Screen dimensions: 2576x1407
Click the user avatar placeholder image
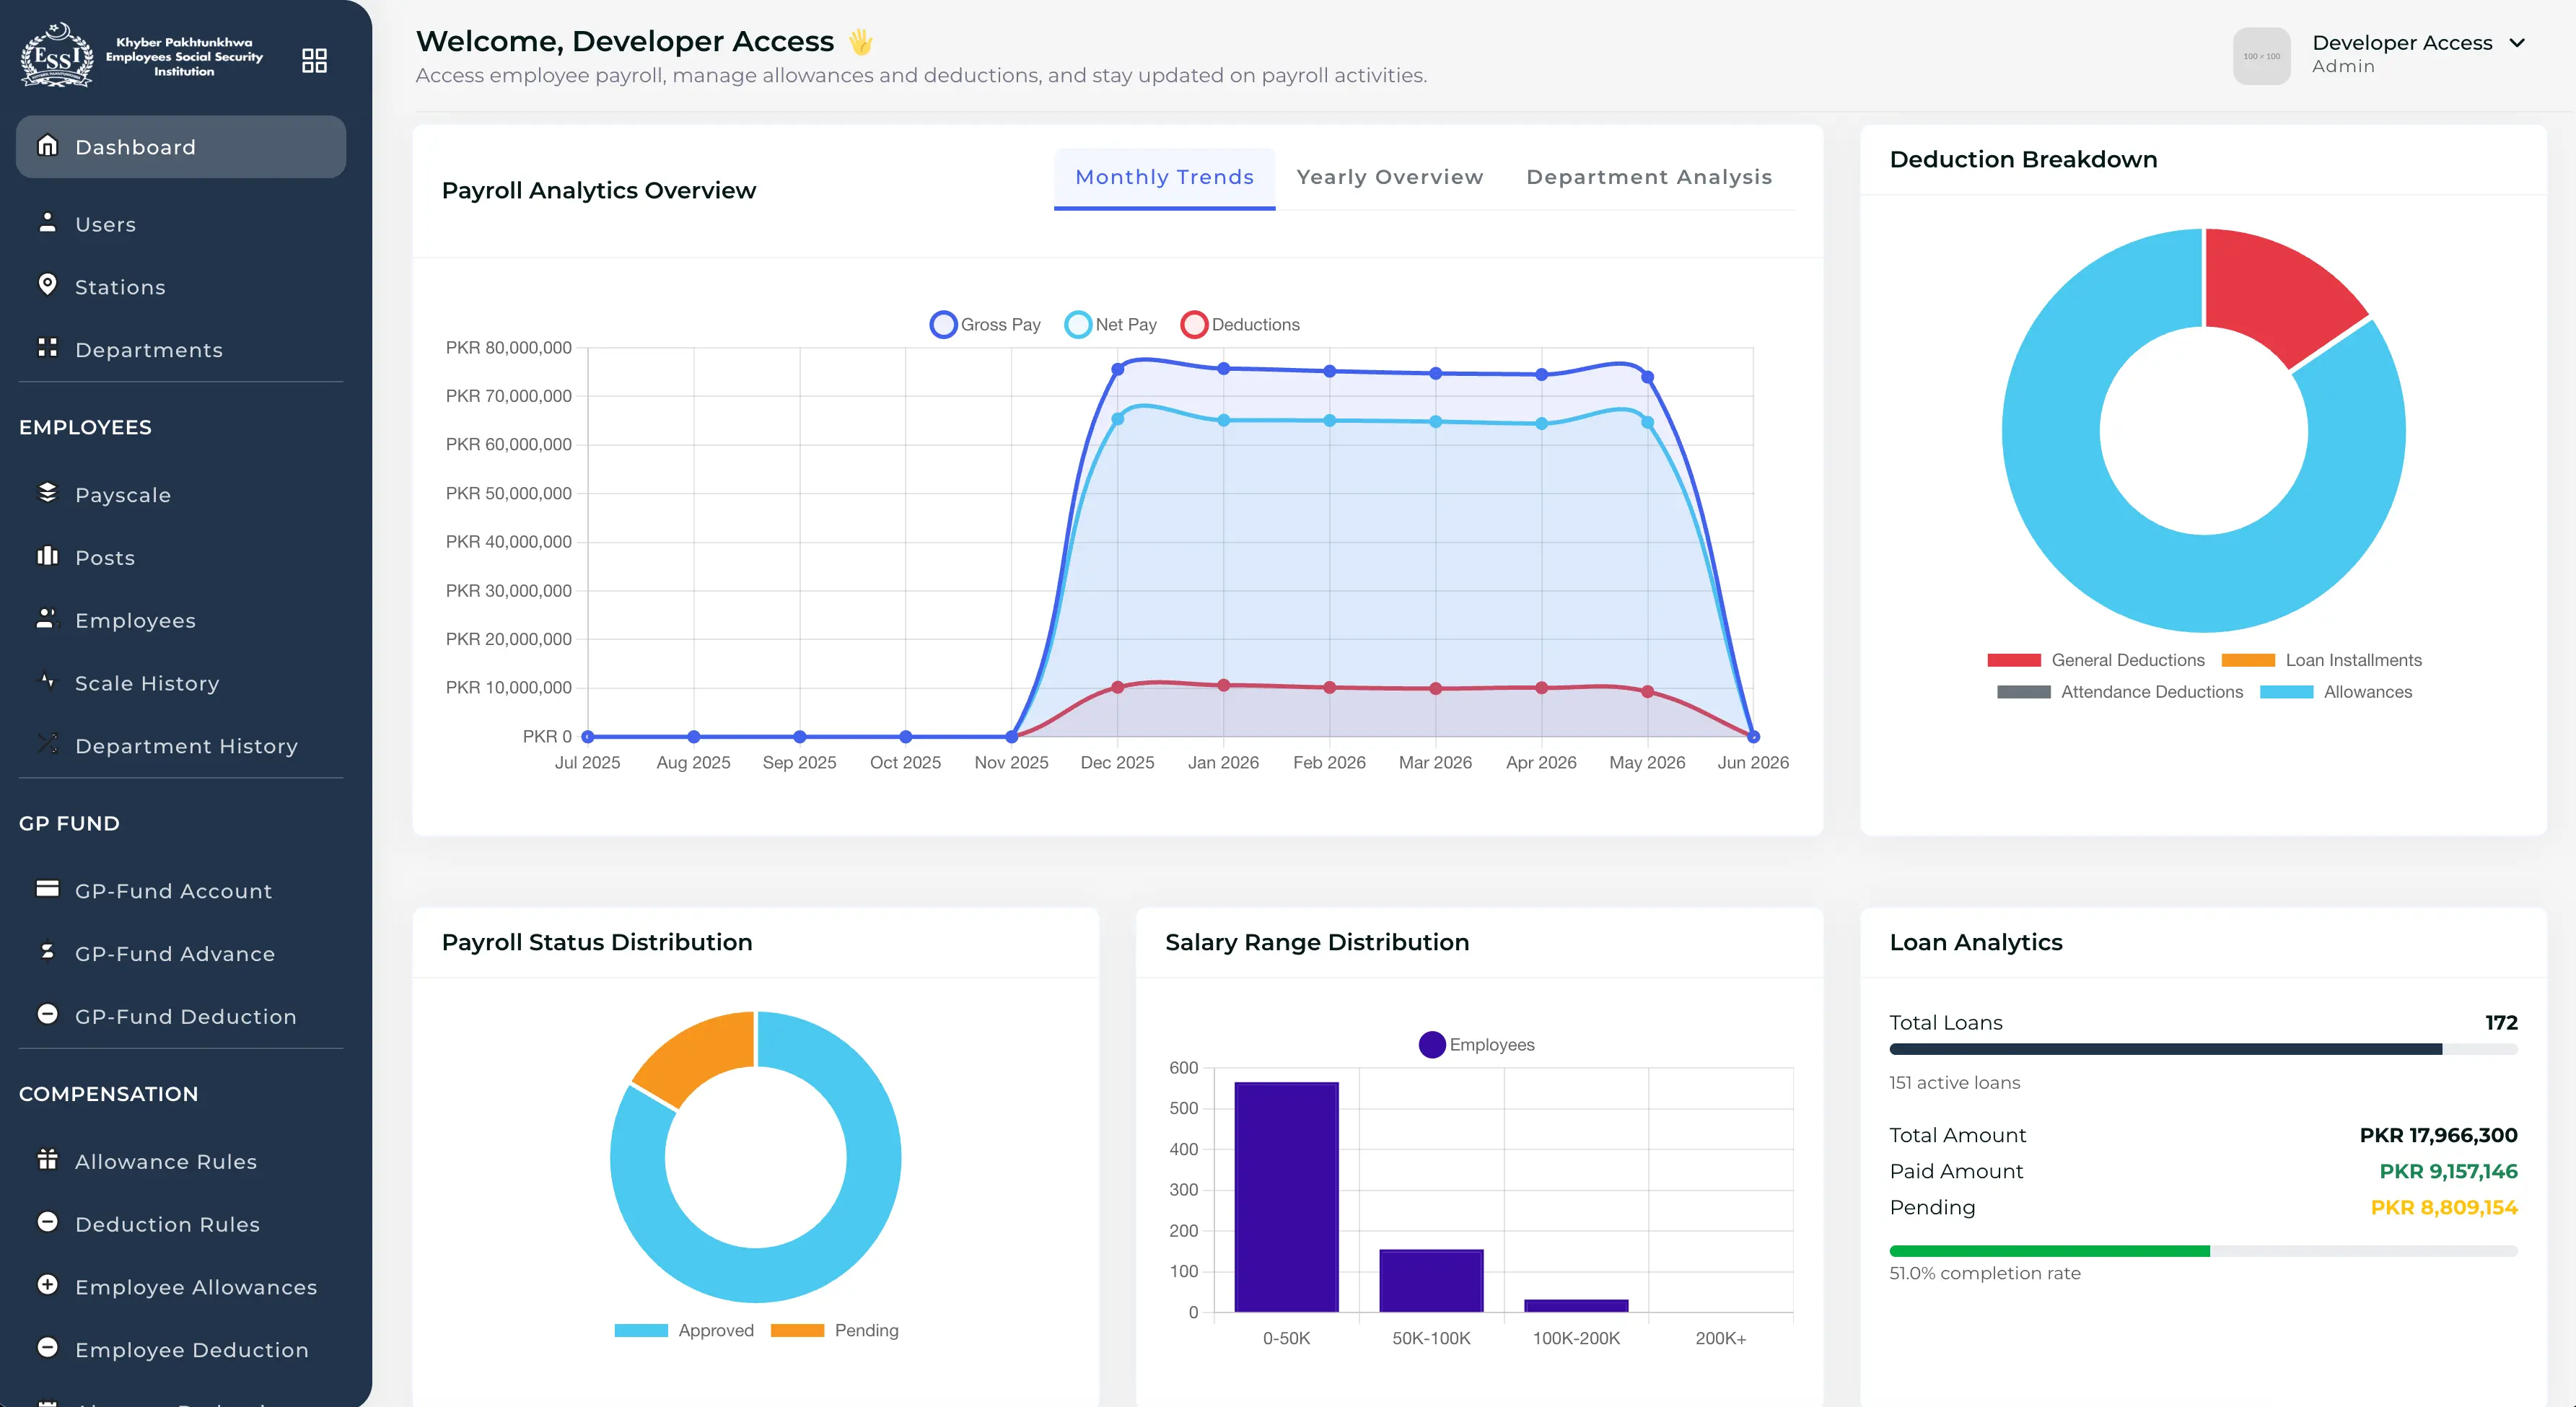click(x=2262, y=56)
